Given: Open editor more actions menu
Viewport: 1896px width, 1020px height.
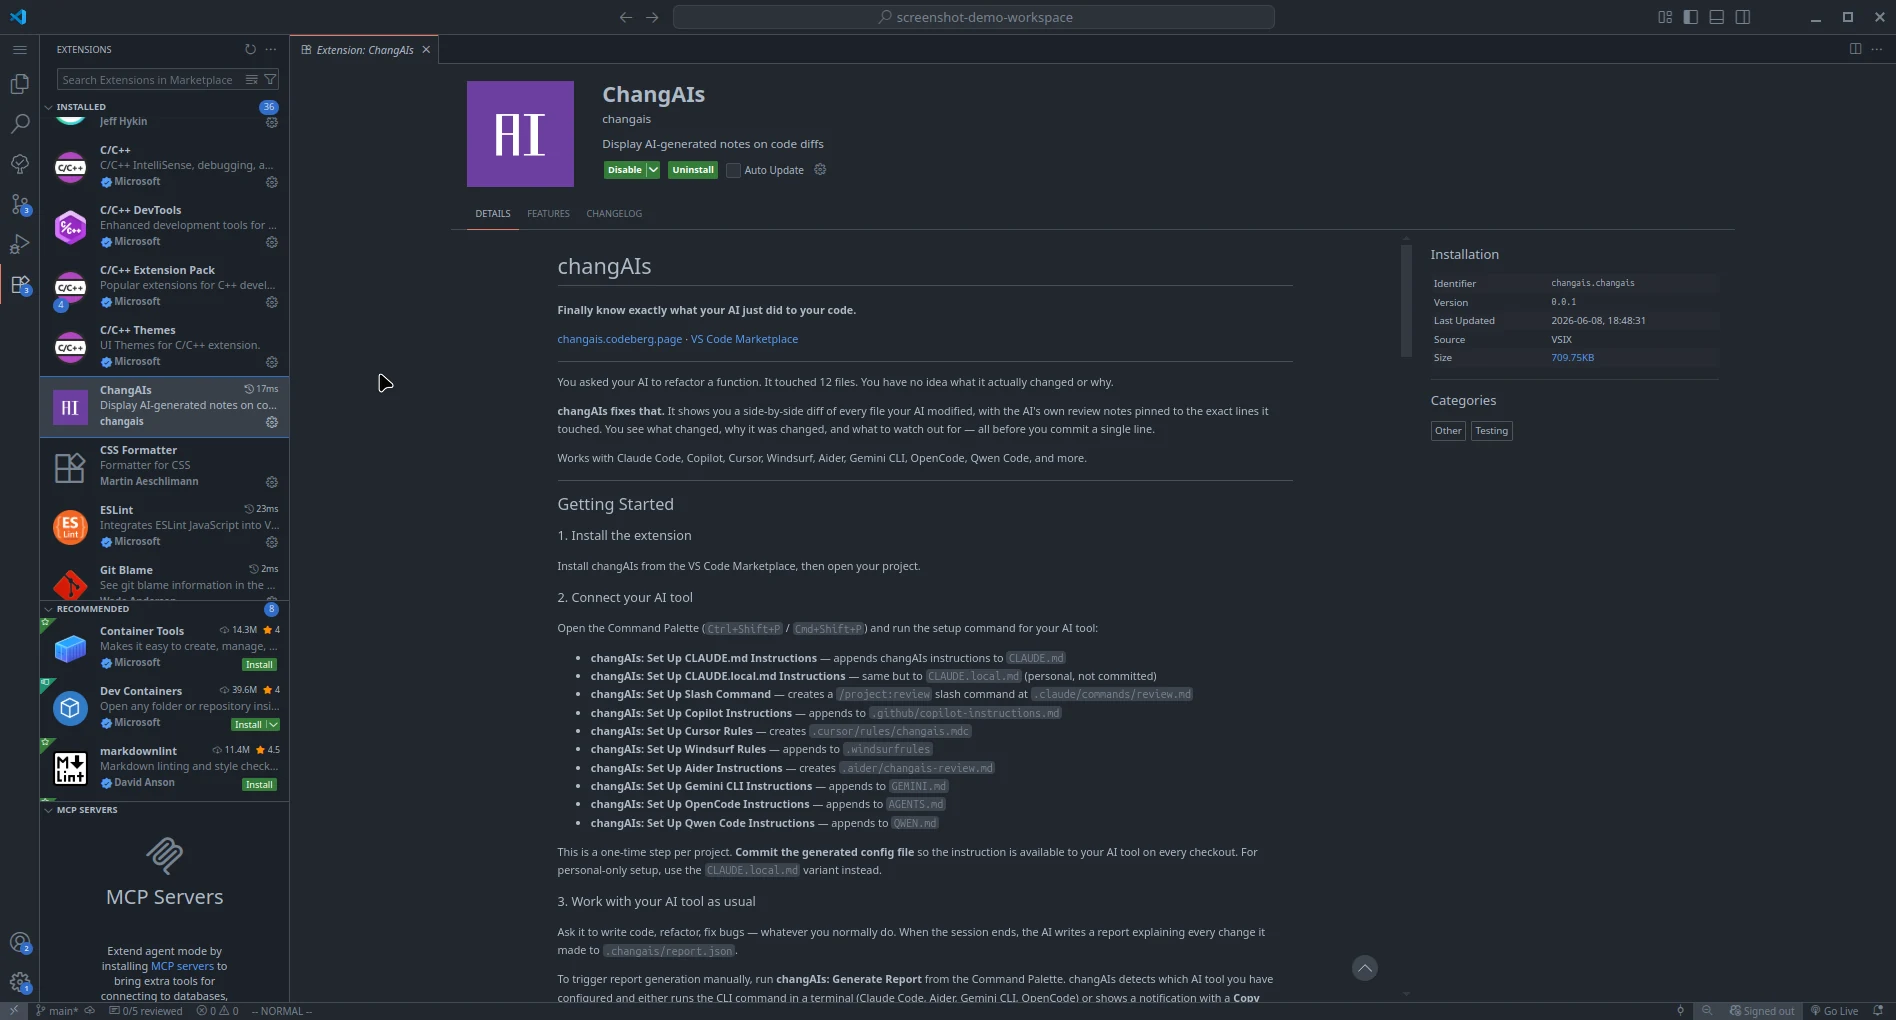Looking at the screenshot, I should [x=1877, y=49].
